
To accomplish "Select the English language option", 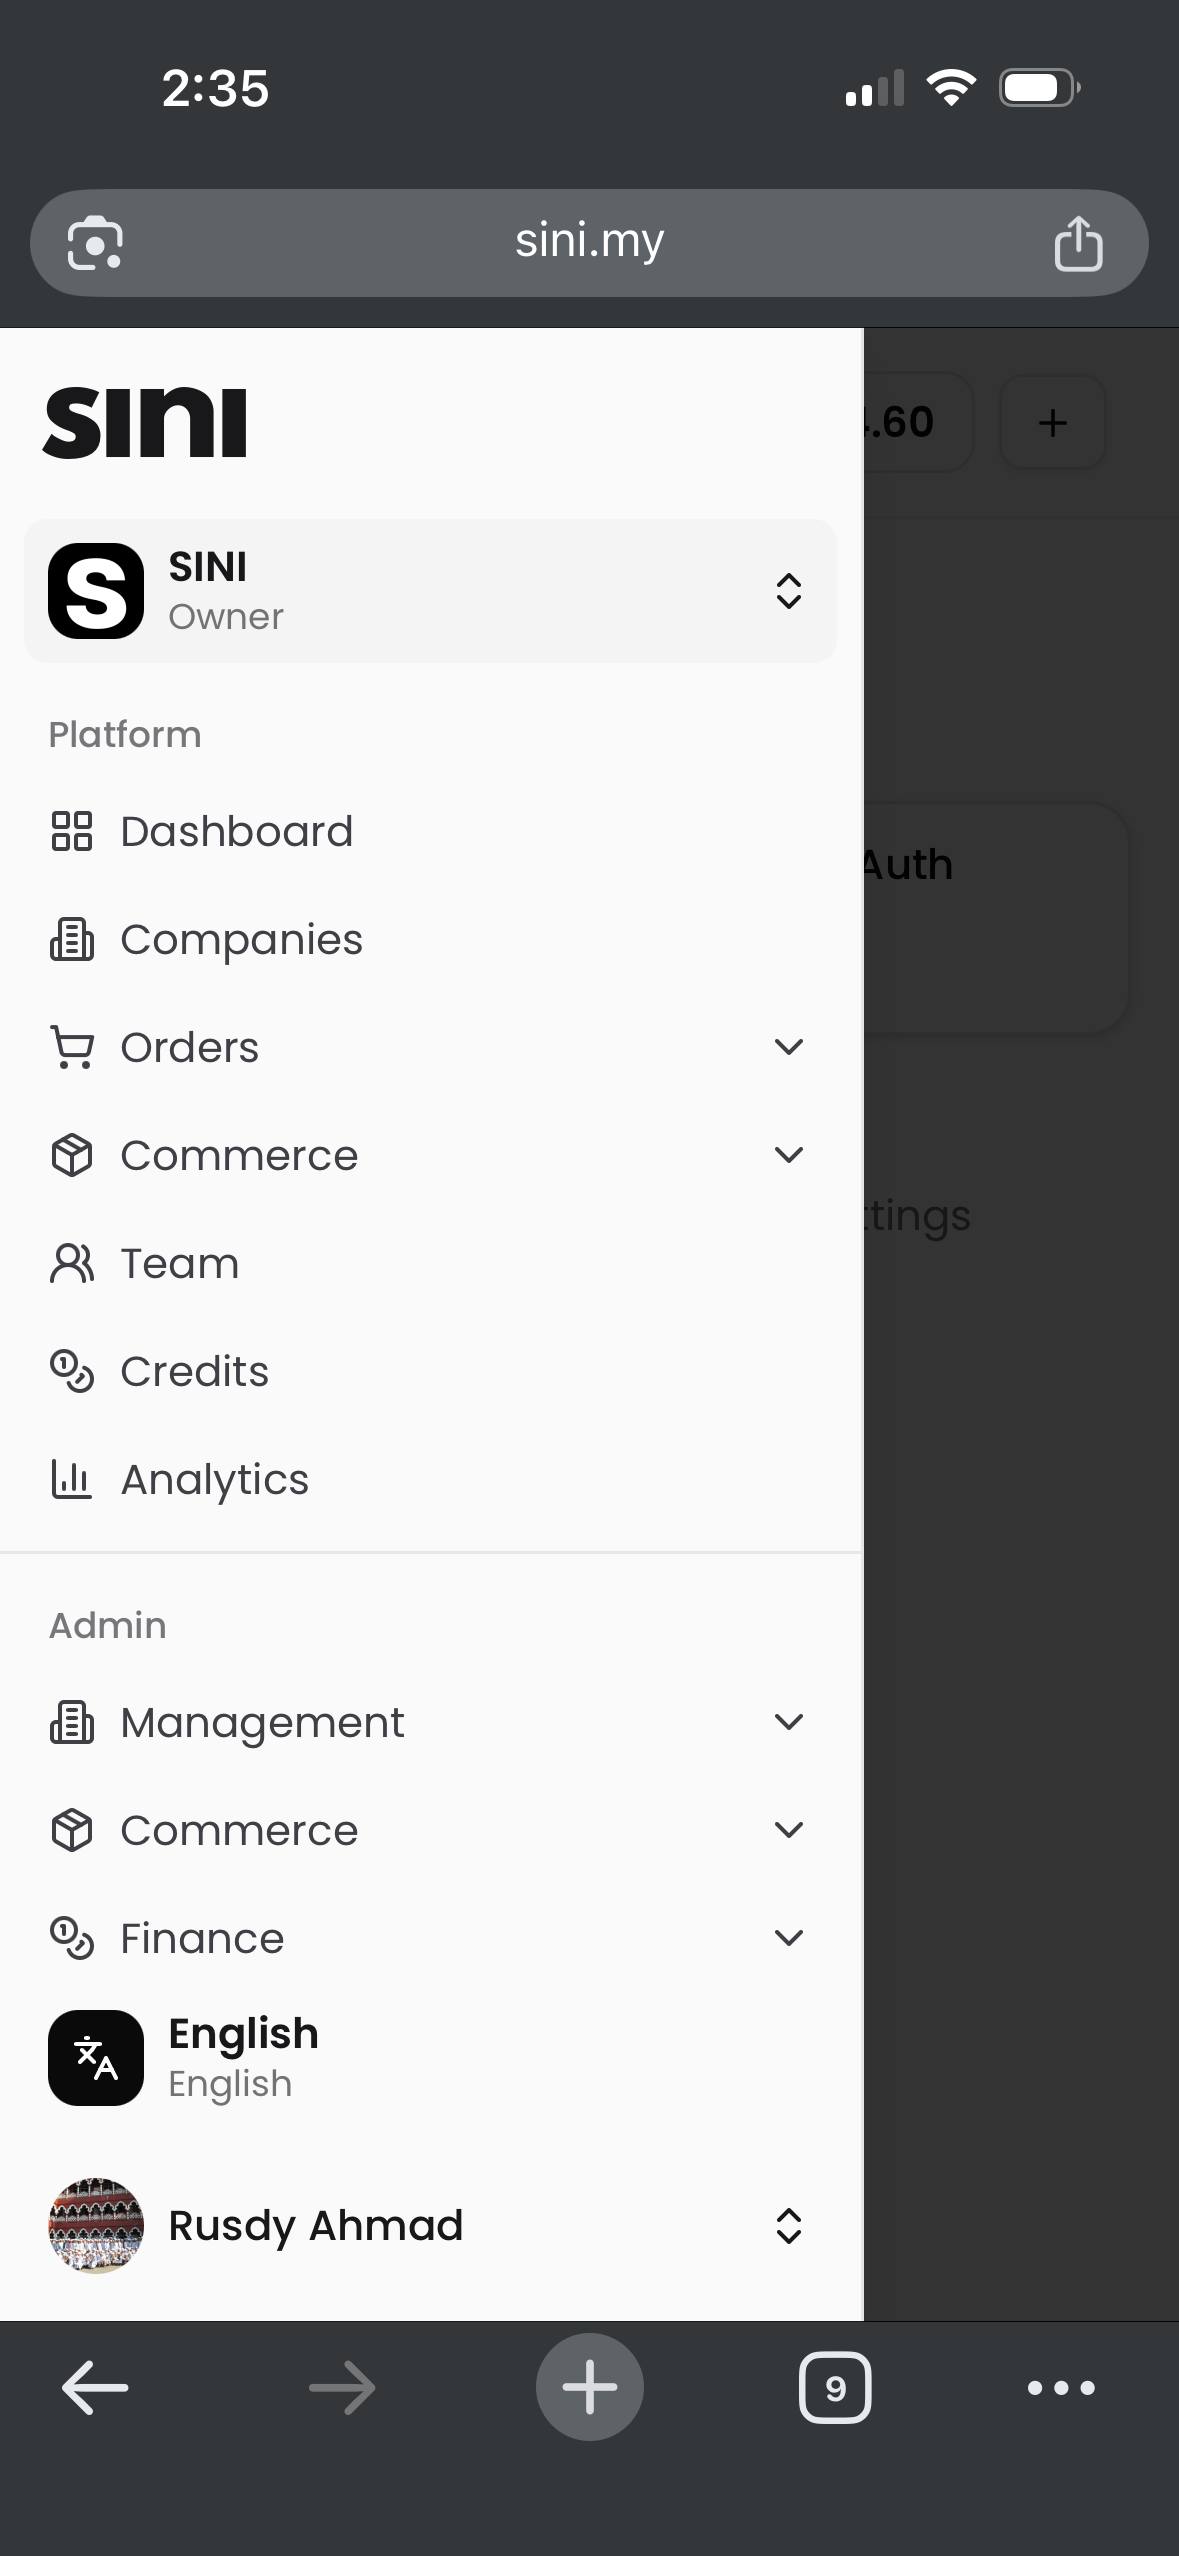I will (243, 2058).
